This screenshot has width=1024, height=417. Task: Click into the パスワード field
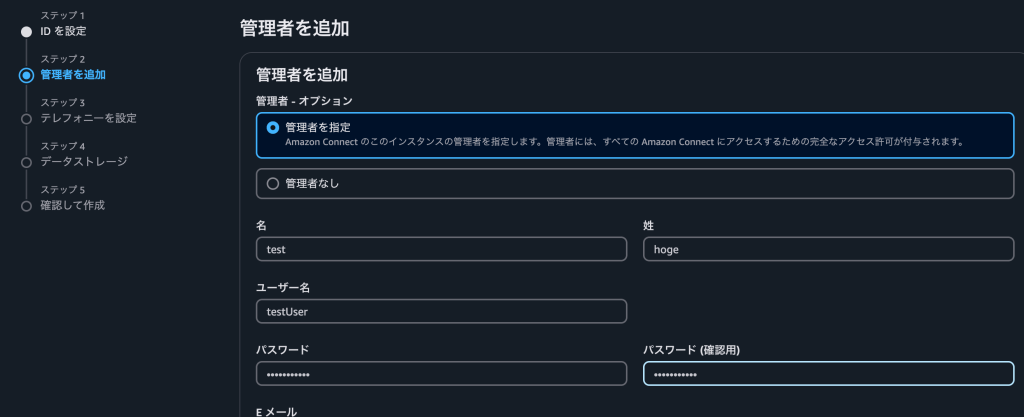(441, 373)
